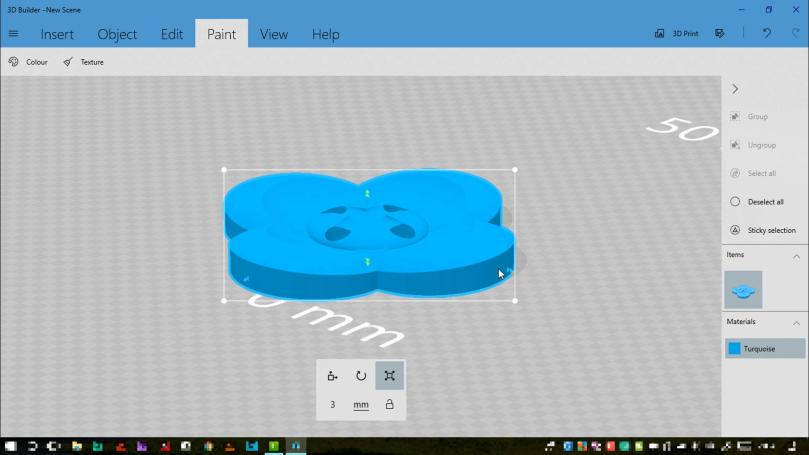Undo the last action
This screenshot has width=809, height=455.
pyautogui.click(x=767, y=34)
